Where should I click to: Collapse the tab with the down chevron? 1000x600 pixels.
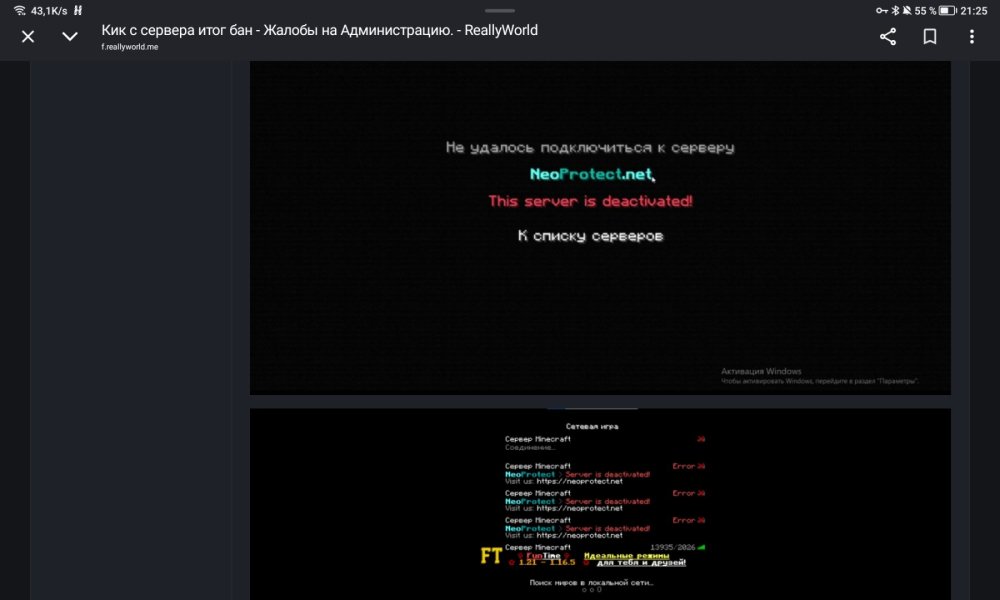(x=70, y=37)
